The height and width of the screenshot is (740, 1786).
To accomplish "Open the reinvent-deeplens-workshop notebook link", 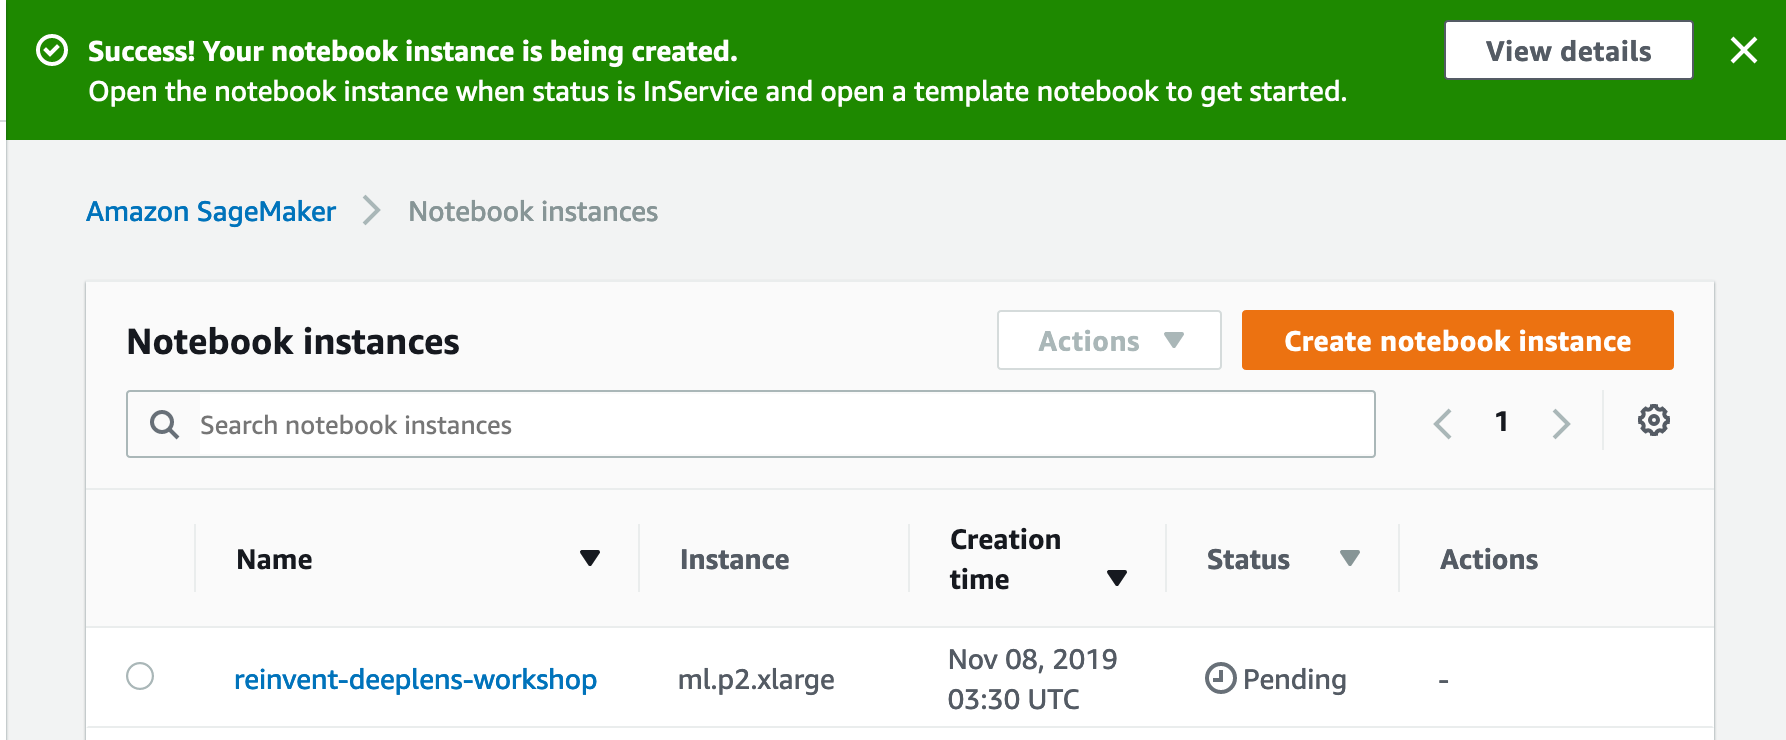I will (x=415, y=679).
